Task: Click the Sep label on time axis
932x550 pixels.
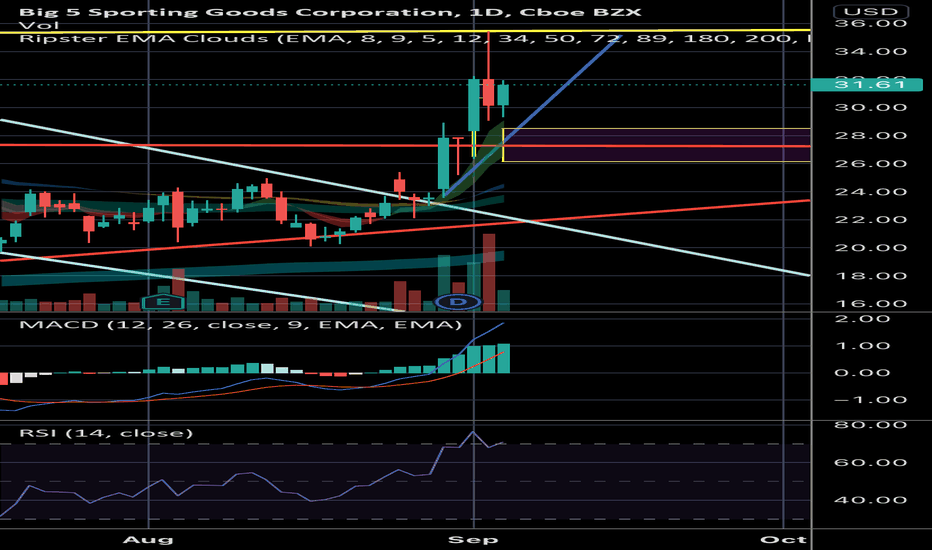Action: 473,540
